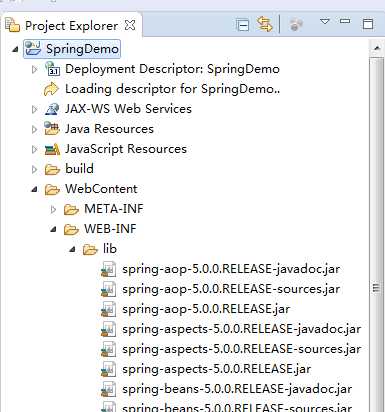This screenshot has width=385, height=412.
Task: Select the Project Explorer tab
Action: click(71, 26)
